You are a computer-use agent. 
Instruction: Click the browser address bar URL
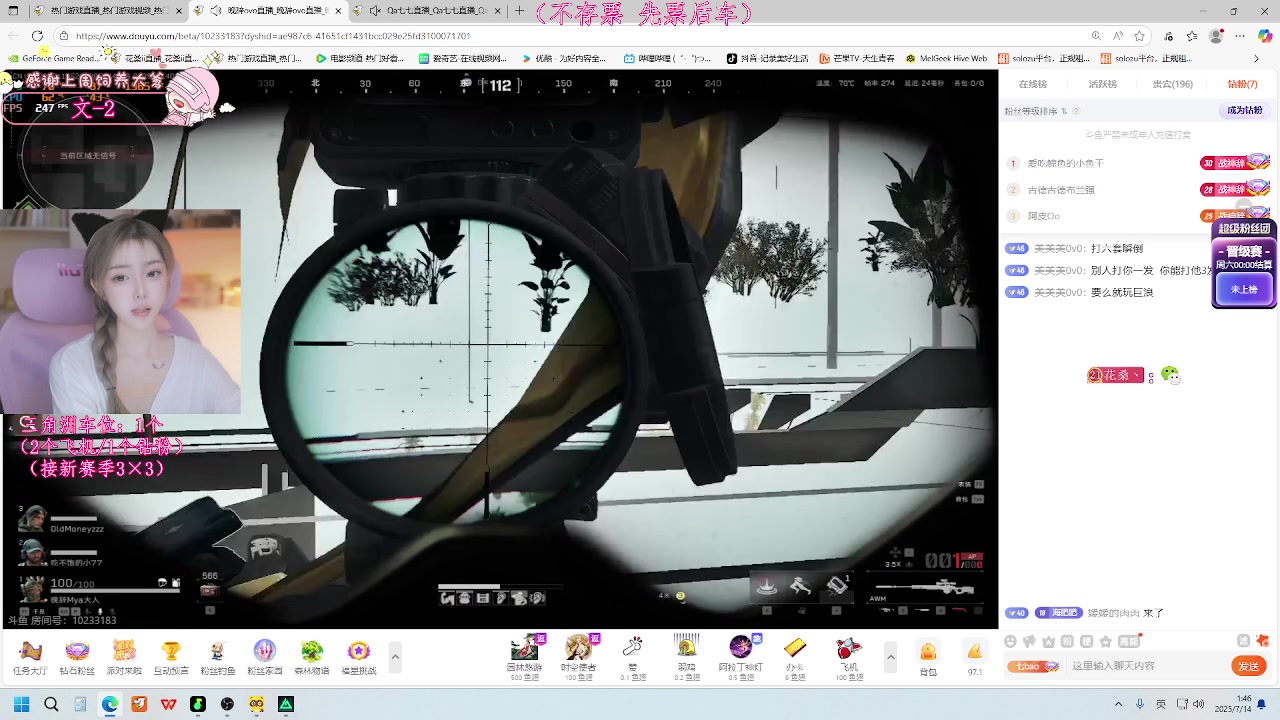[x=273, y=36]
